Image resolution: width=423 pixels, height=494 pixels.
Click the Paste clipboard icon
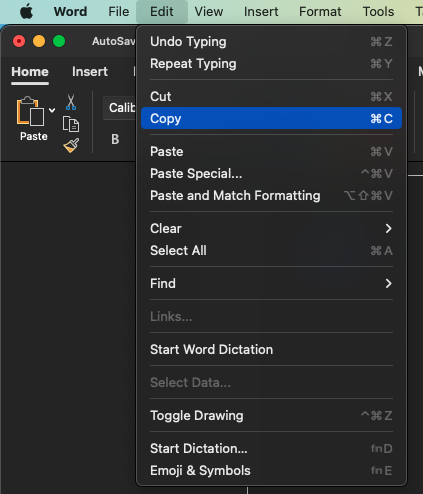(30, 111)
